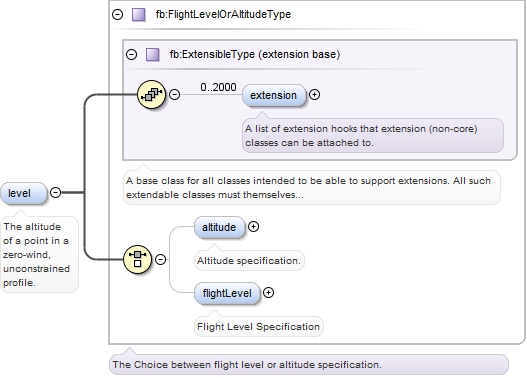Click the 0..2000 cardinality label

218,87
